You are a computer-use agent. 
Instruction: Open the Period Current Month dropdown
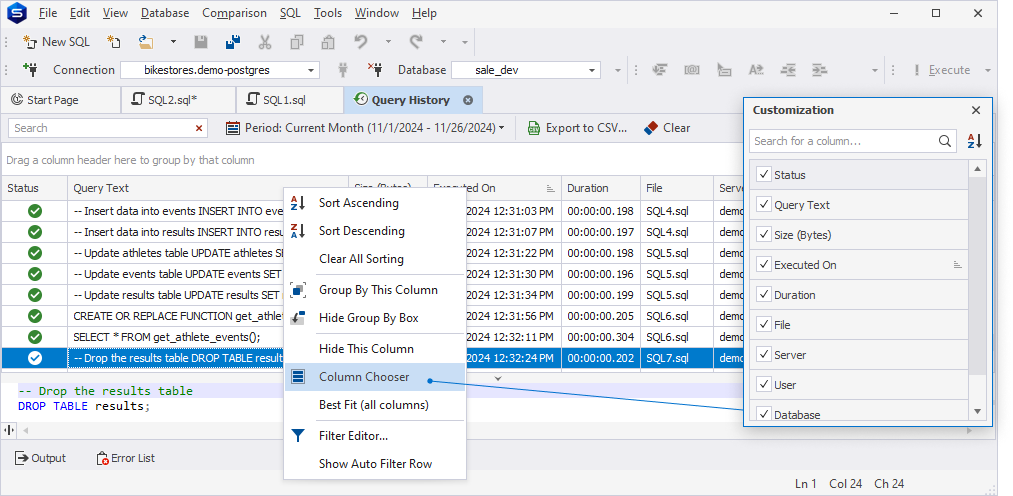(366, 128)
